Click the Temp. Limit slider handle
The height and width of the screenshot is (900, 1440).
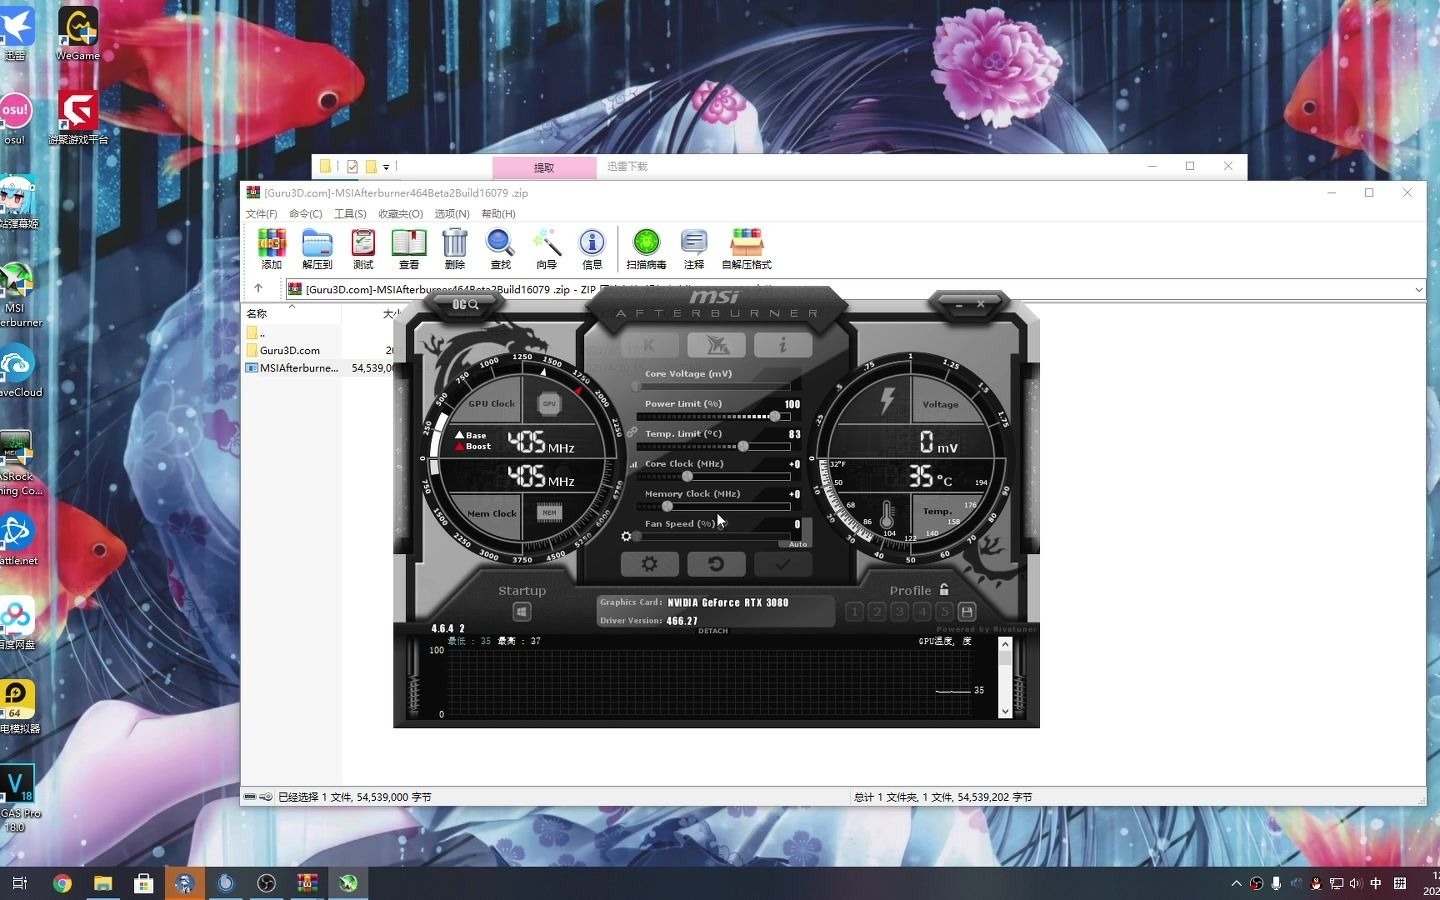pyautogui.click(x=743, y=446)
